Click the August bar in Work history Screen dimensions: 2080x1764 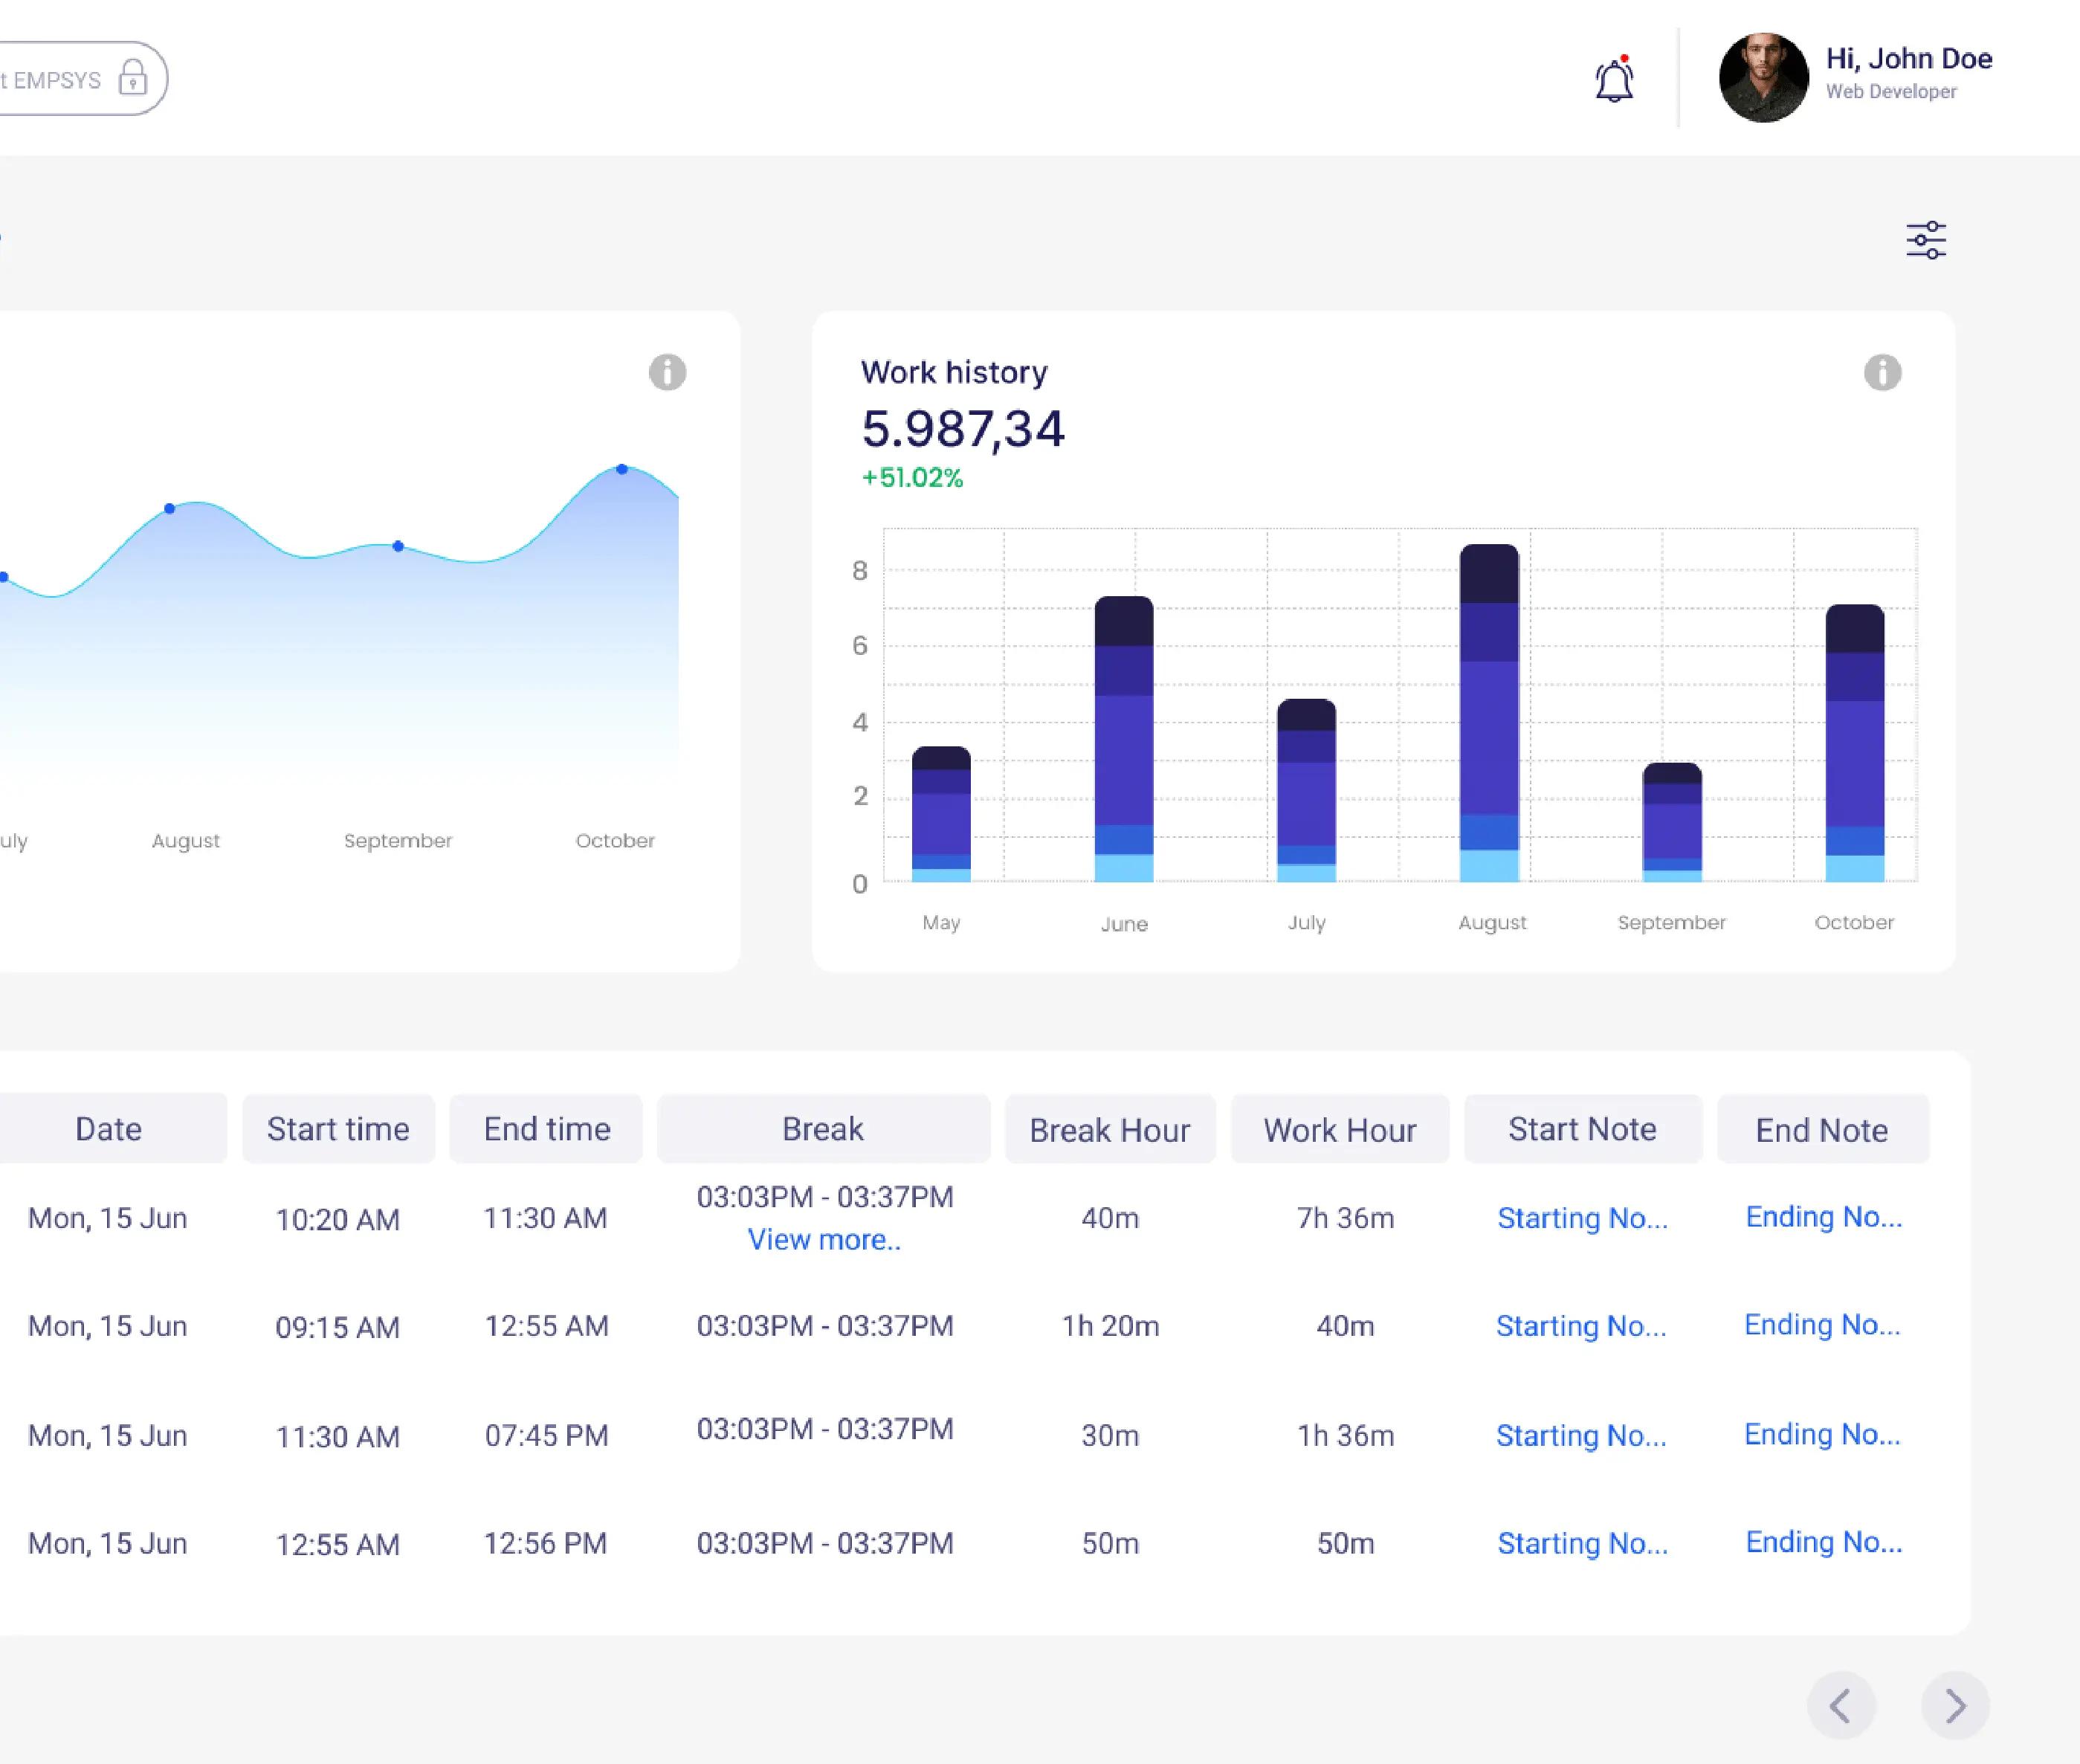(x=1489, y=713)
